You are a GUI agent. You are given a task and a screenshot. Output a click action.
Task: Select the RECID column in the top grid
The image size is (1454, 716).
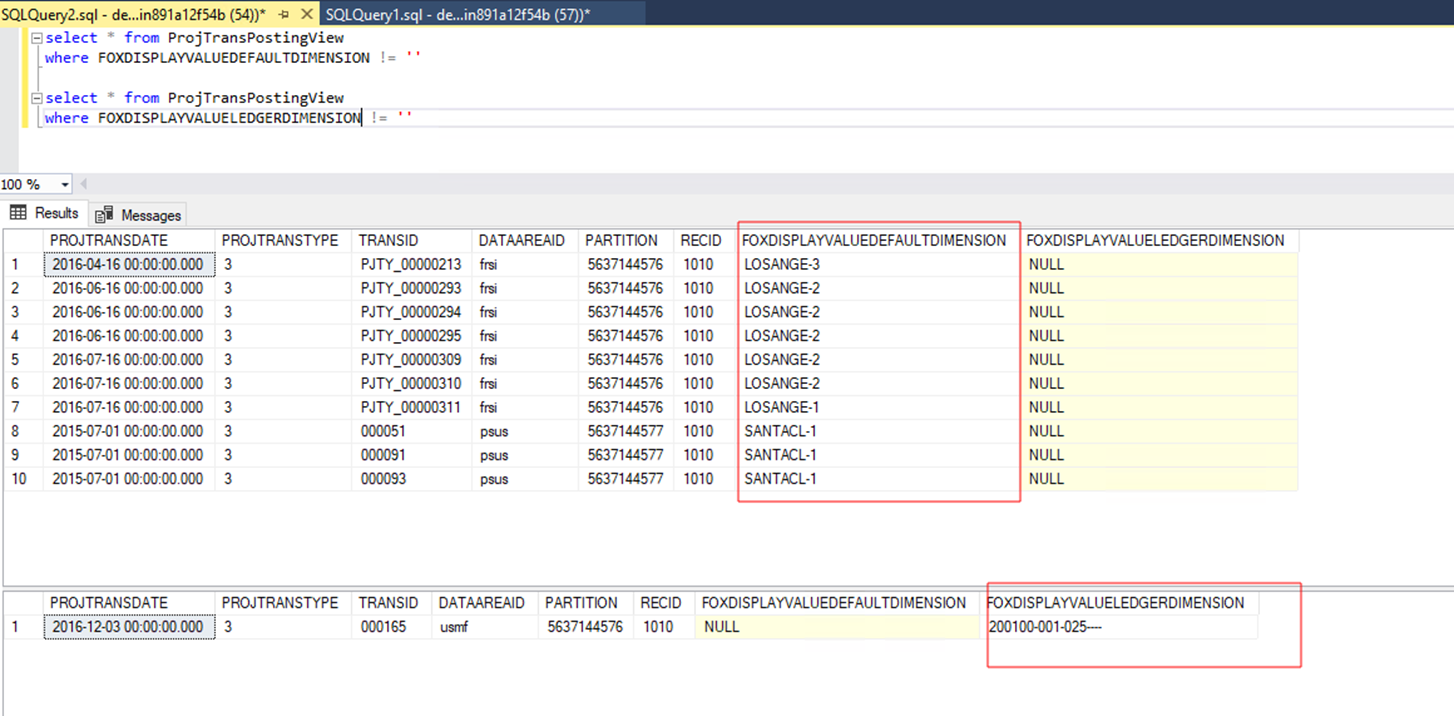tap(701, 240)
